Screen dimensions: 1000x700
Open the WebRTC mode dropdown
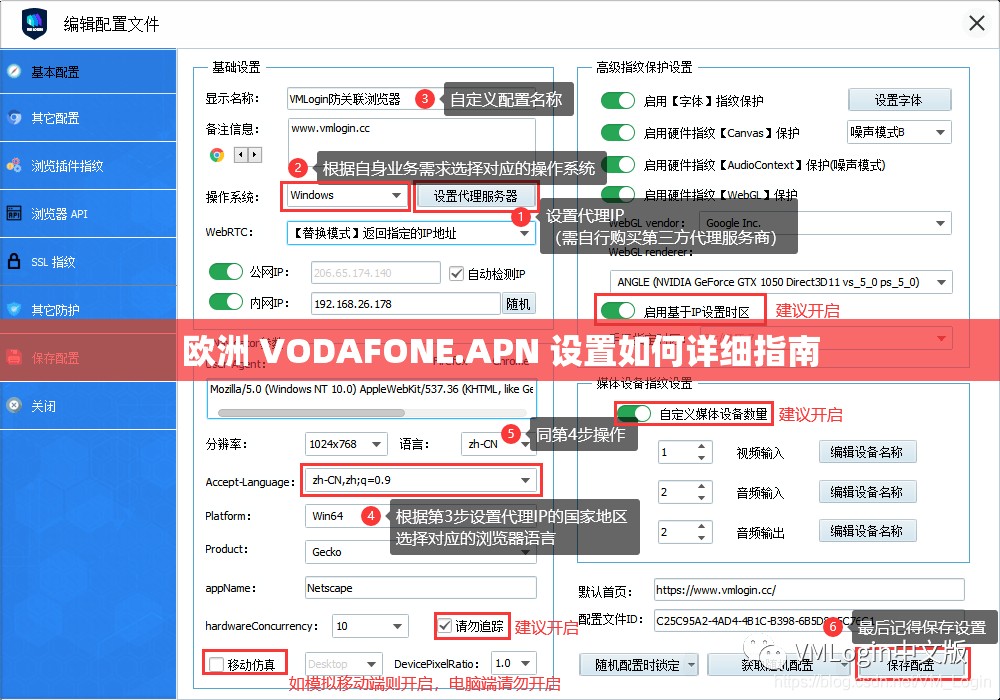pyautogui.click(x=411, y=233)
